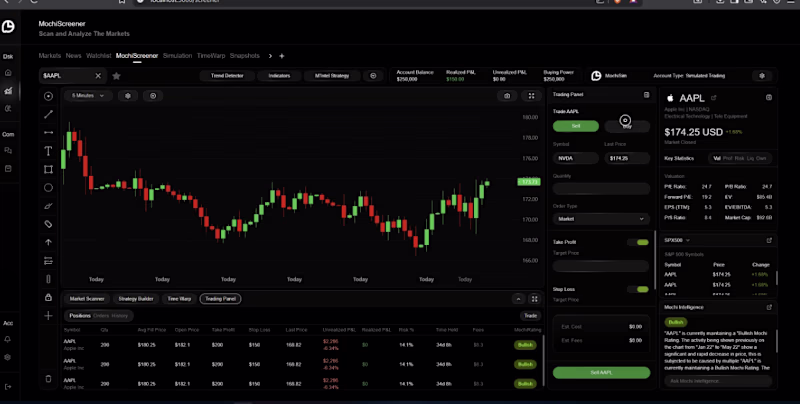Viewport: 800px width, 404px height.
Task: Open the Simulation tab
Action: pyautogui.click(x=178, y=56)
